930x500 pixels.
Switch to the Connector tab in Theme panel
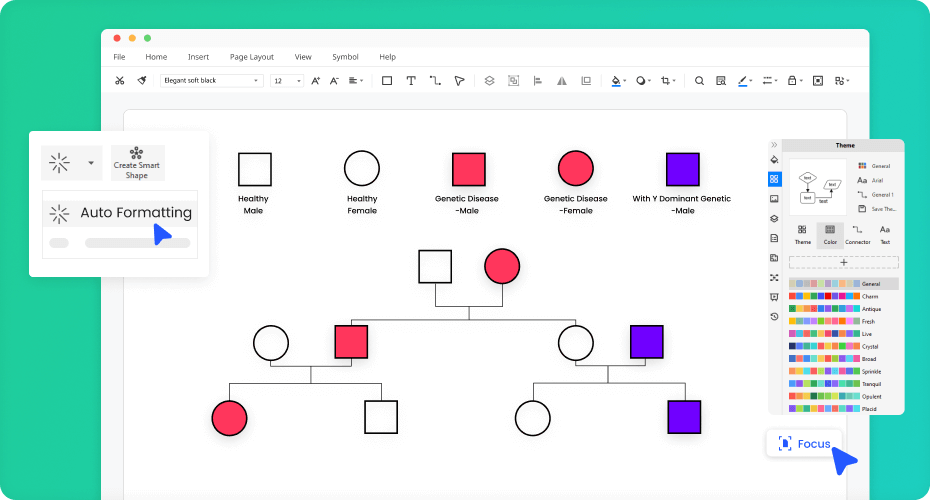[x=858, y=235]
